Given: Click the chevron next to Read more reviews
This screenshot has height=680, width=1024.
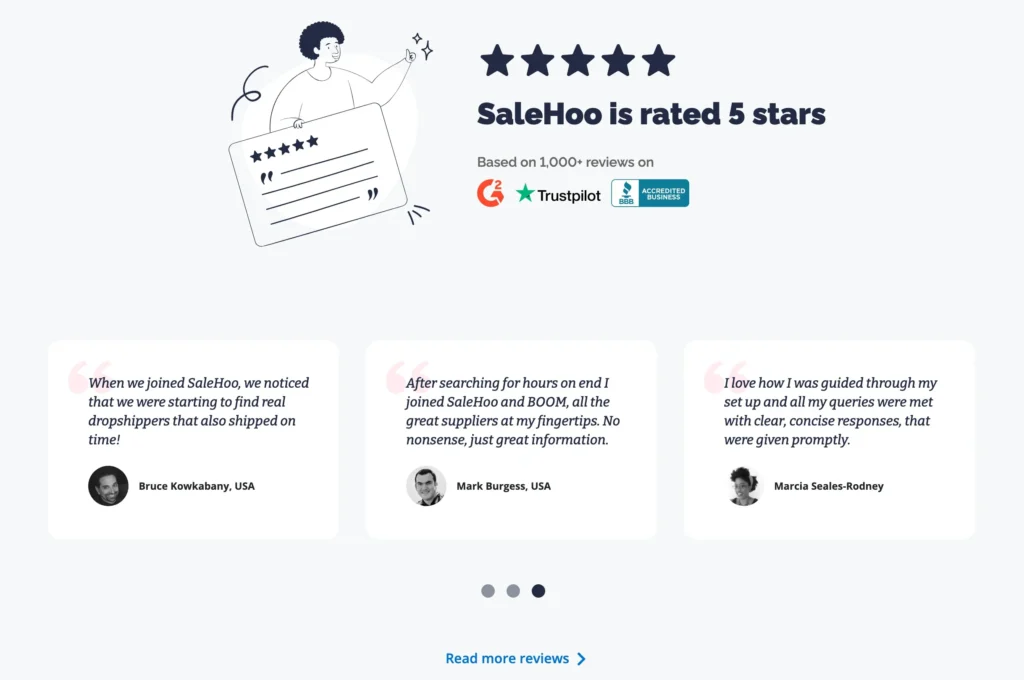Looking at the screenshot, I should click(x=582, y=659).
